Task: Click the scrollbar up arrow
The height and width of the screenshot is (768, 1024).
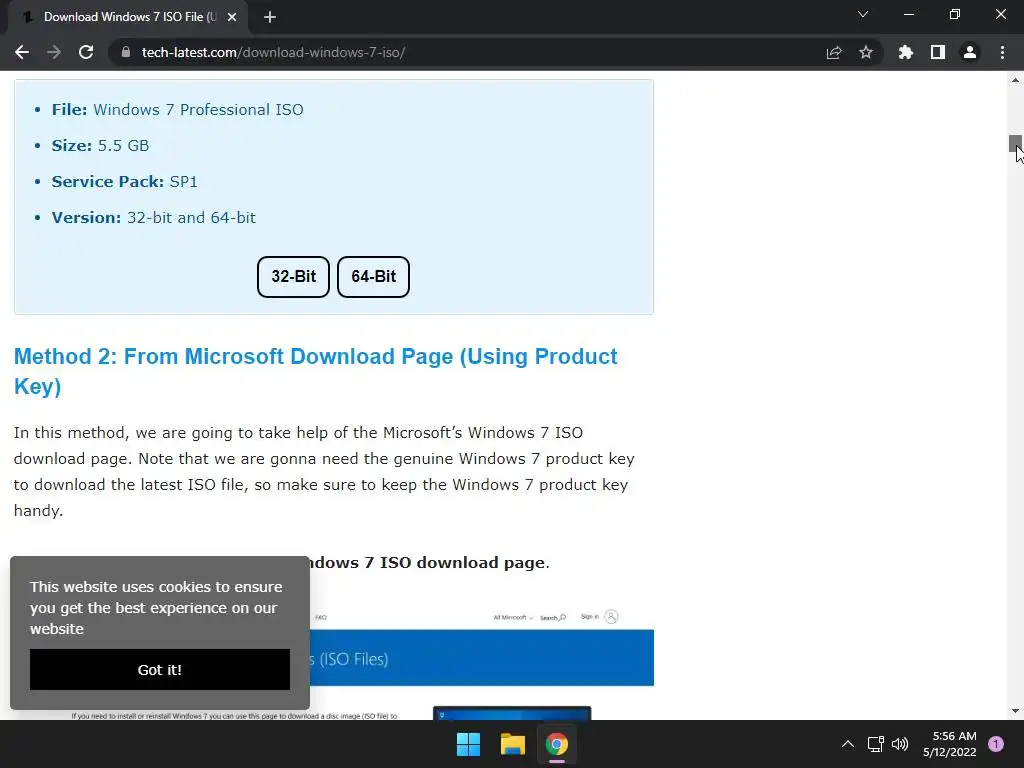Action: click(1015, 80)
